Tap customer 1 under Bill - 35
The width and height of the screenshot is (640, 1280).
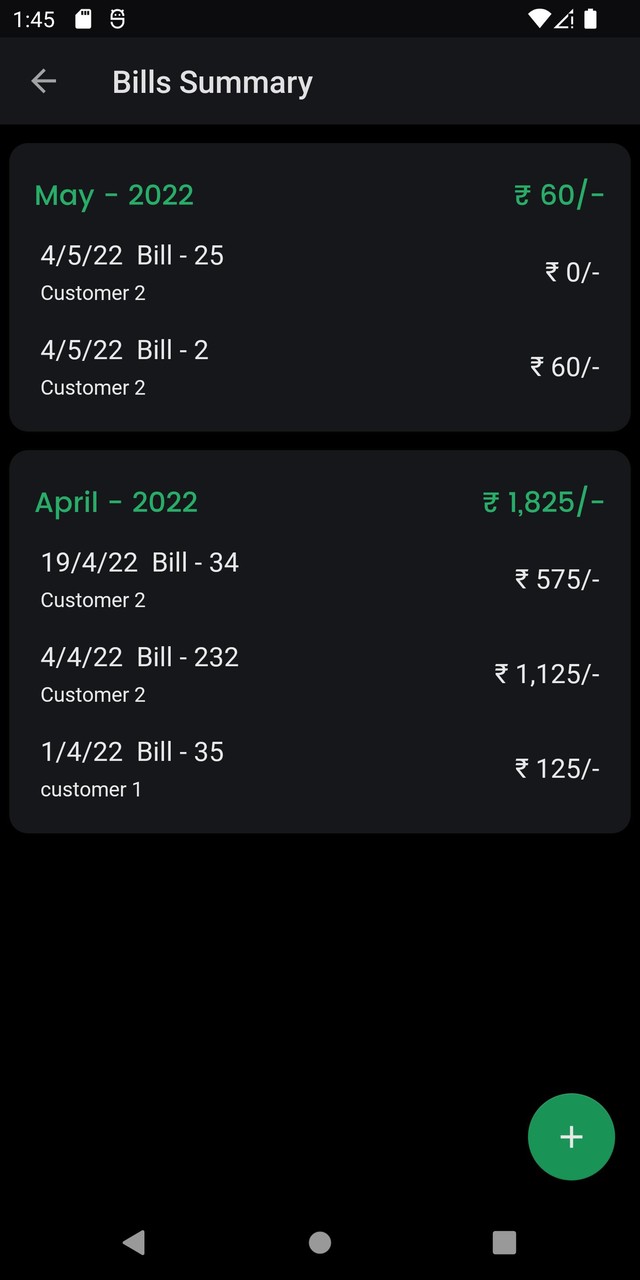[90, 789]
